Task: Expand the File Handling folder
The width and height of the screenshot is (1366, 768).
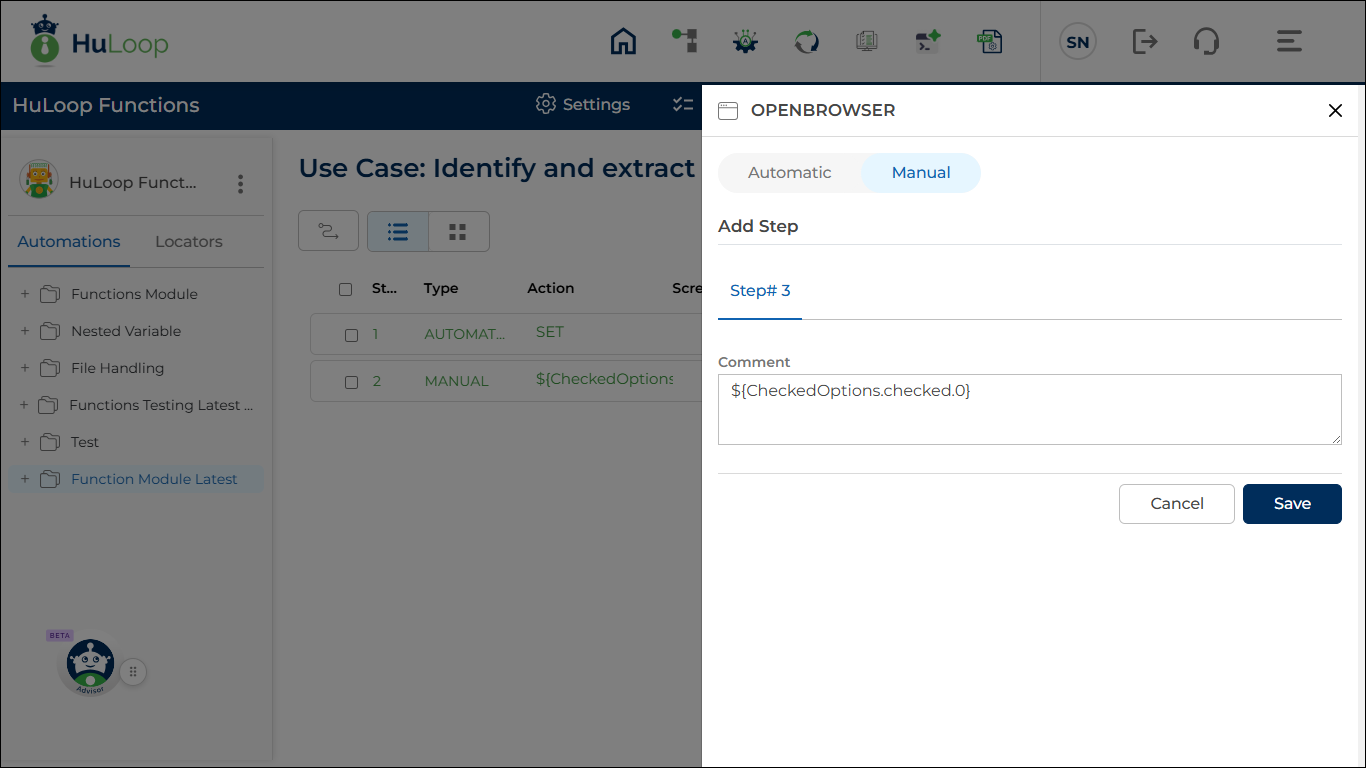Action: point(25,368)
